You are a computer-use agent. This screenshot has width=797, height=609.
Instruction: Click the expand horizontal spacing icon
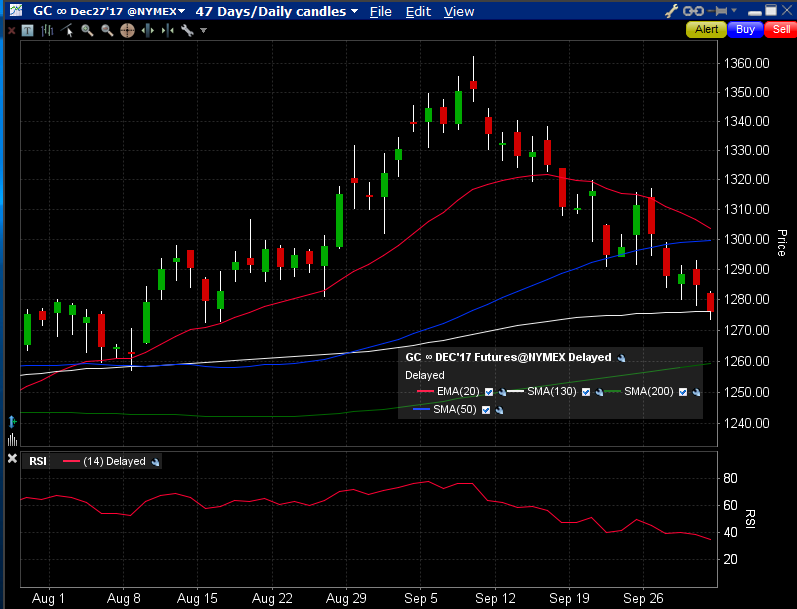(147, 31)
